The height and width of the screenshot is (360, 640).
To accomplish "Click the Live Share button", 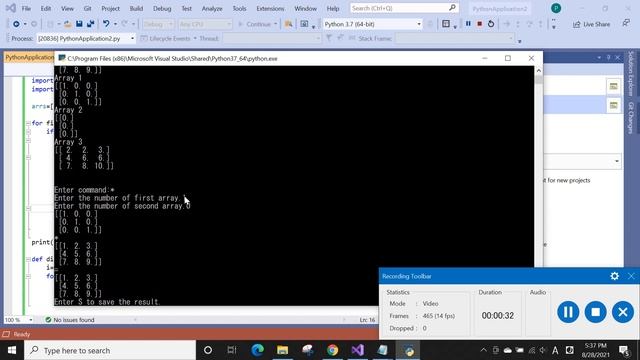I will [x=591, y=24].
